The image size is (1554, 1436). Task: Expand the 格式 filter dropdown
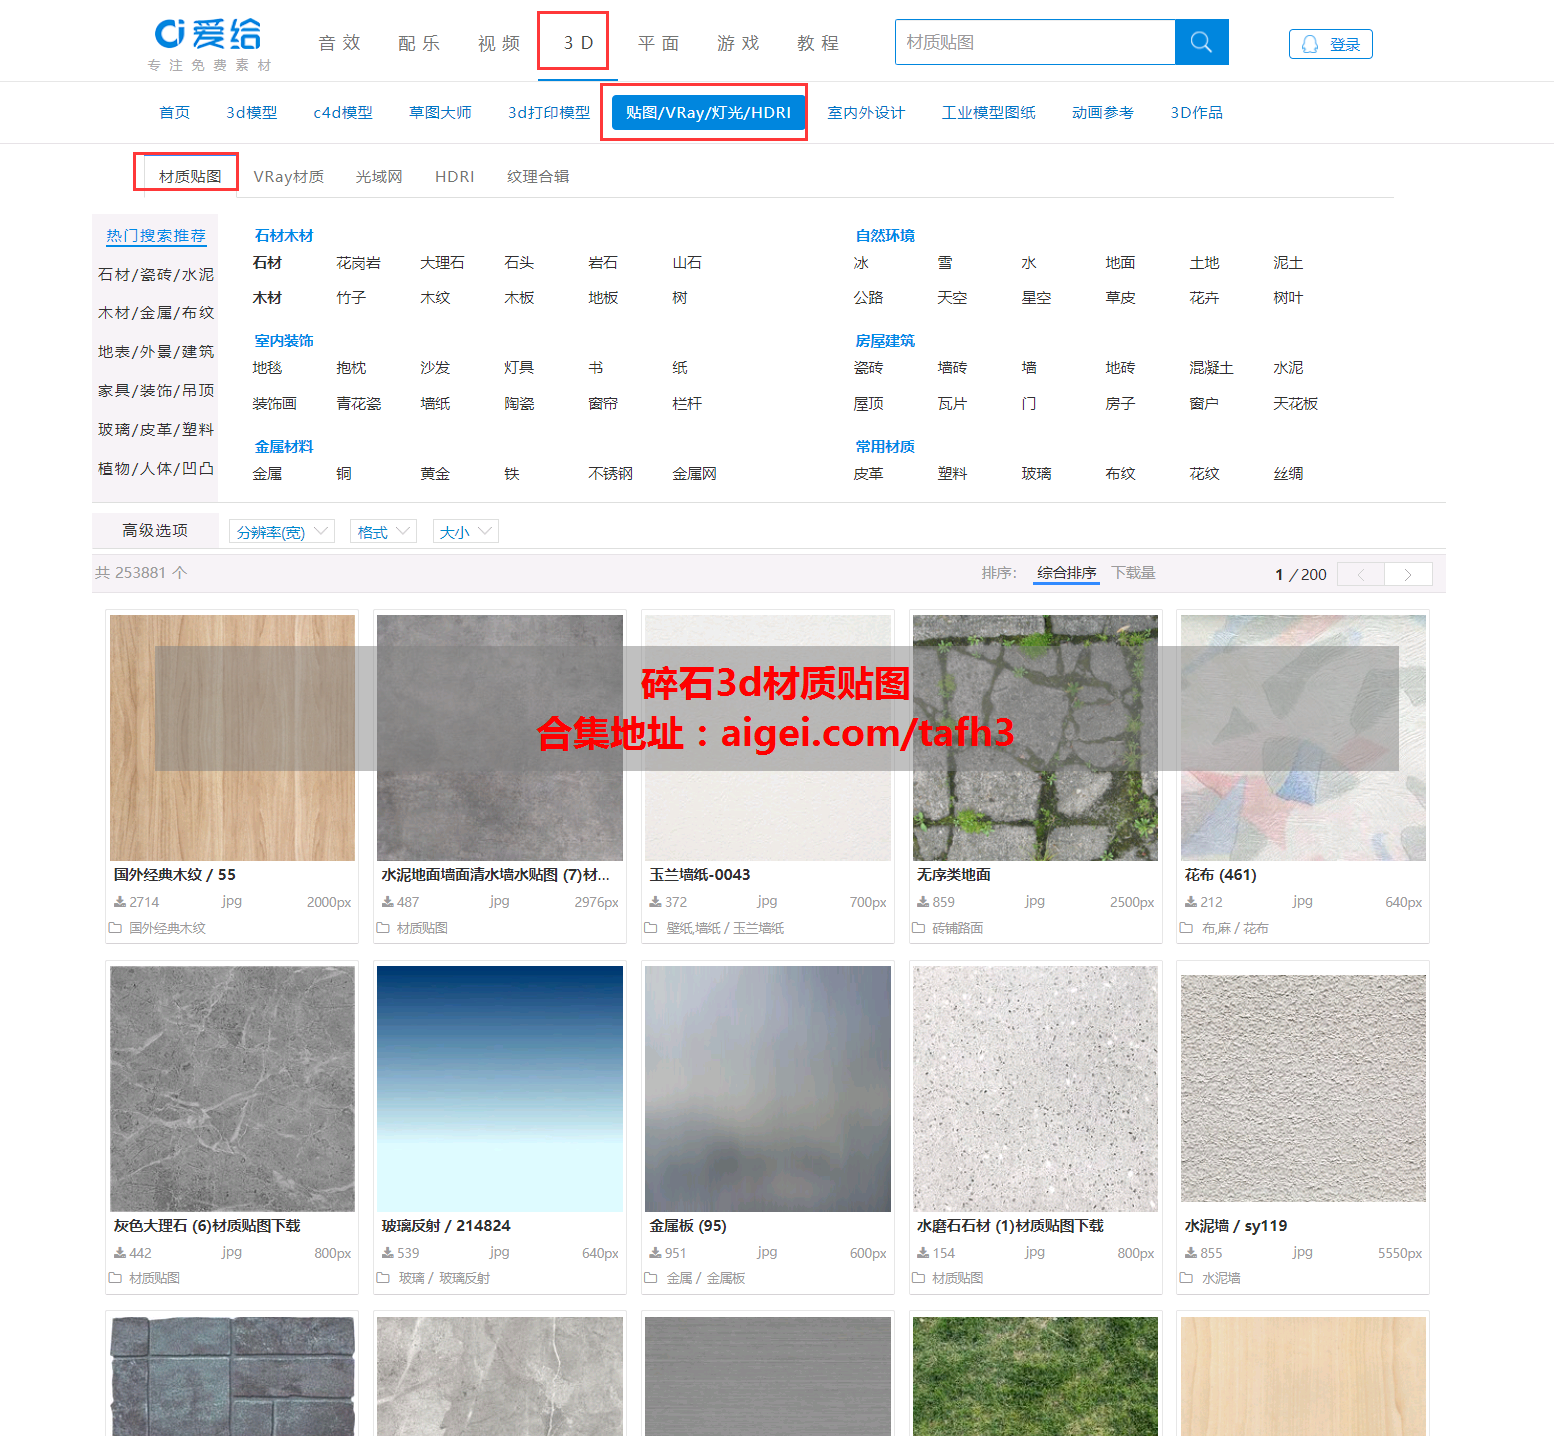(384, 532)
